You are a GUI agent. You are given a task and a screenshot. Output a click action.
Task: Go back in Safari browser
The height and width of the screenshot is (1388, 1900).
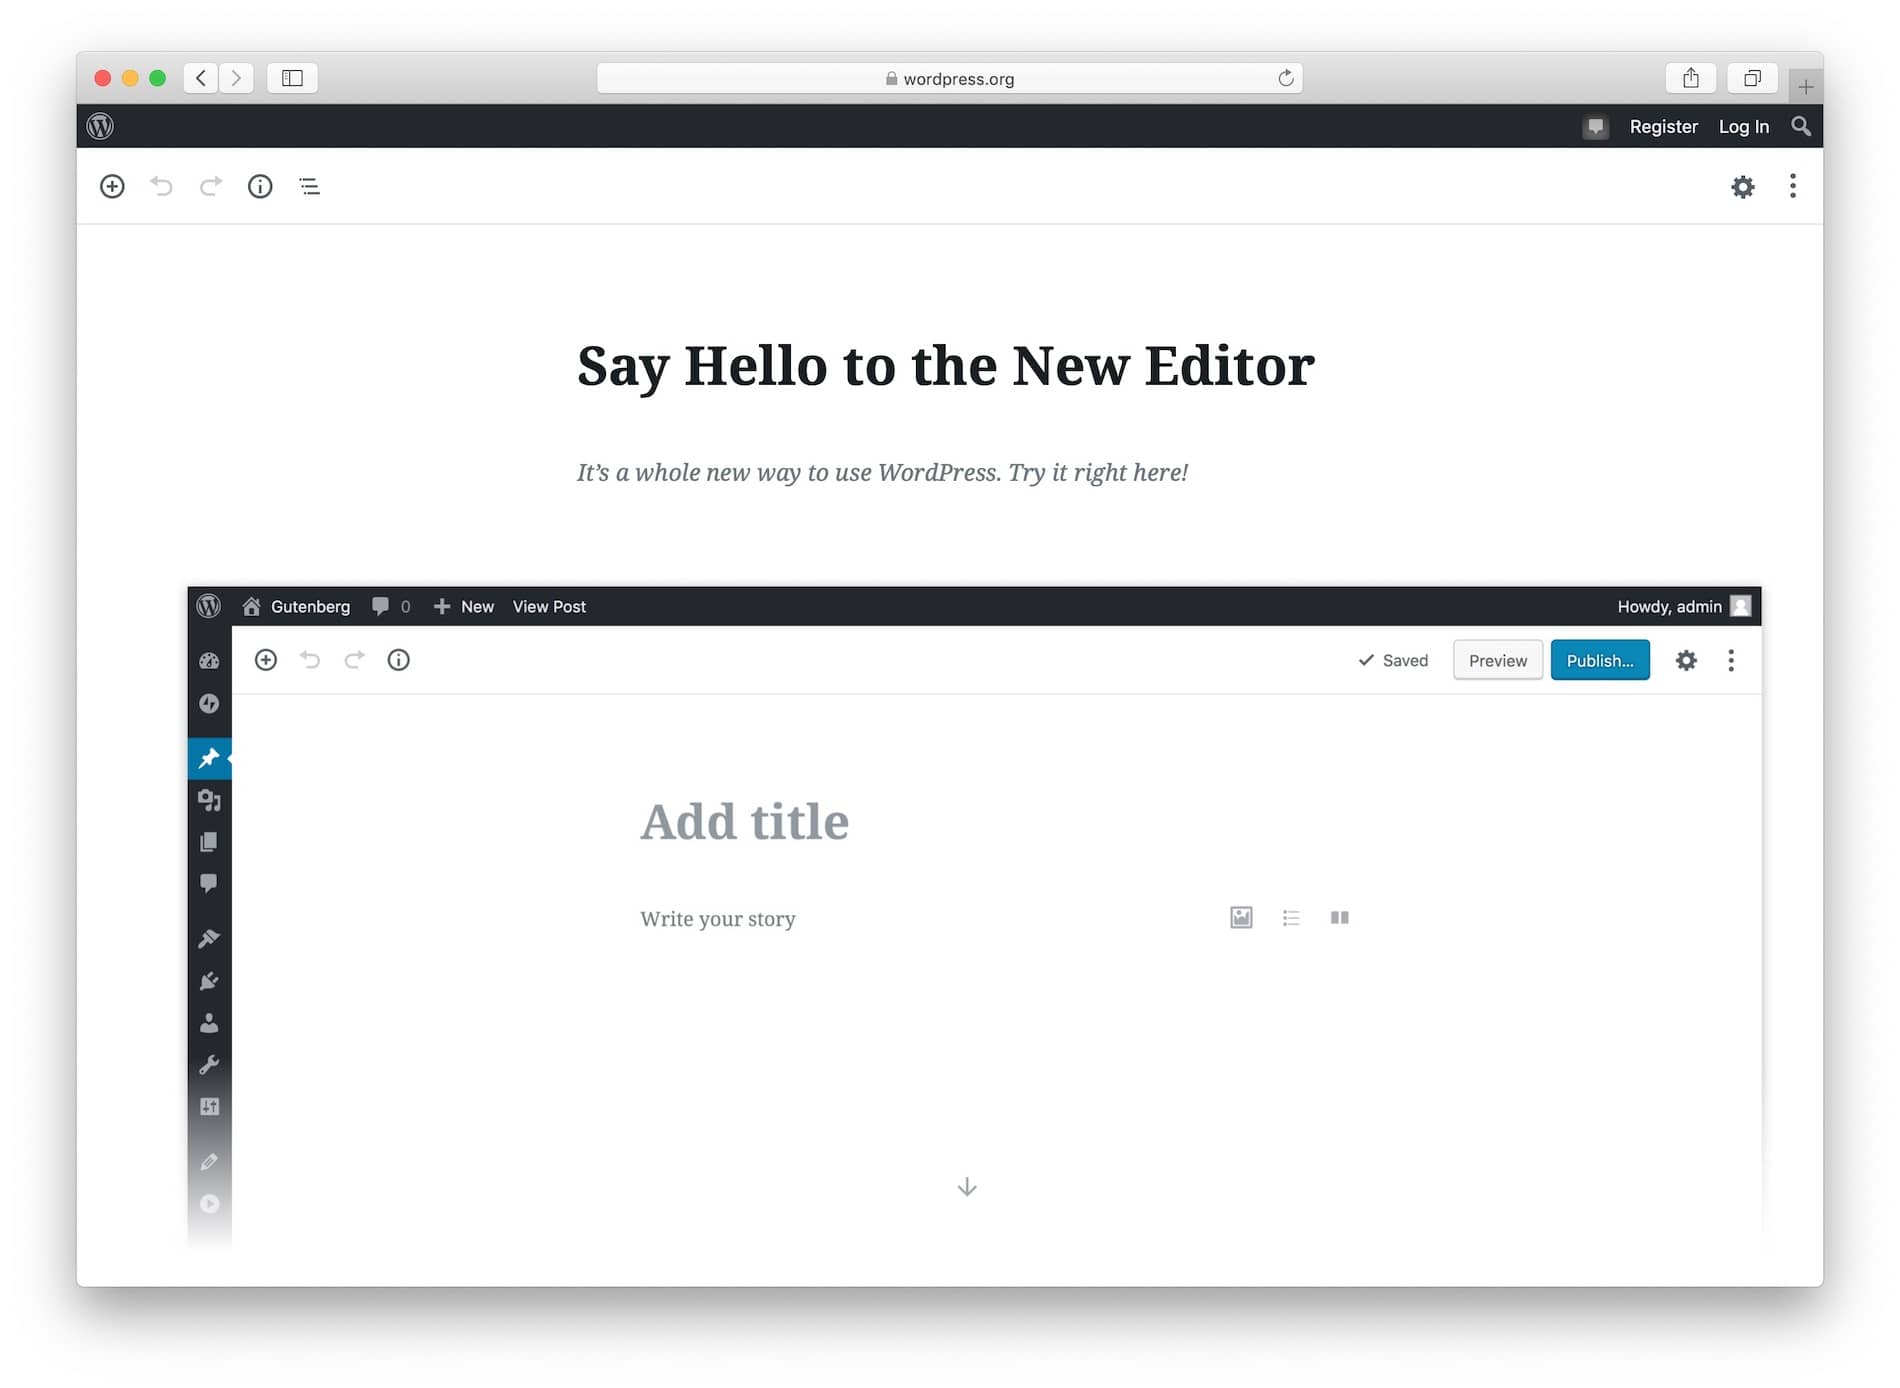(x=201, y=78)
